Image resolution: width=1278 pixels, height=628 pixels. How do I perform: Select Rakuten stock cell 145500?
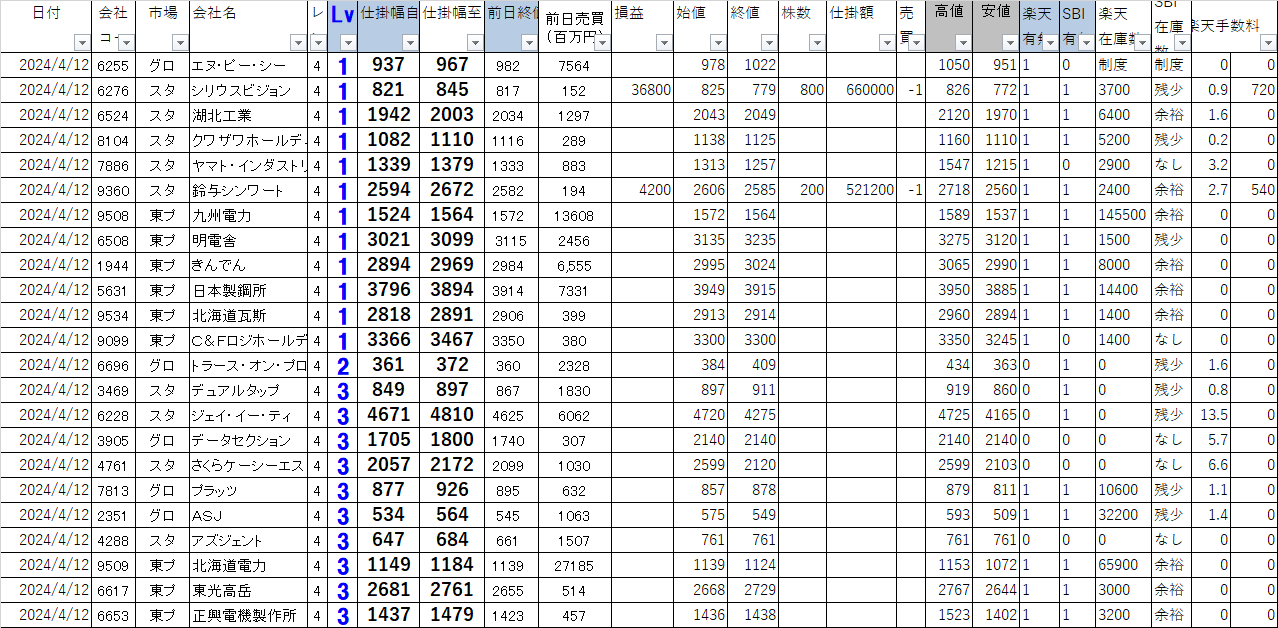1123,215
